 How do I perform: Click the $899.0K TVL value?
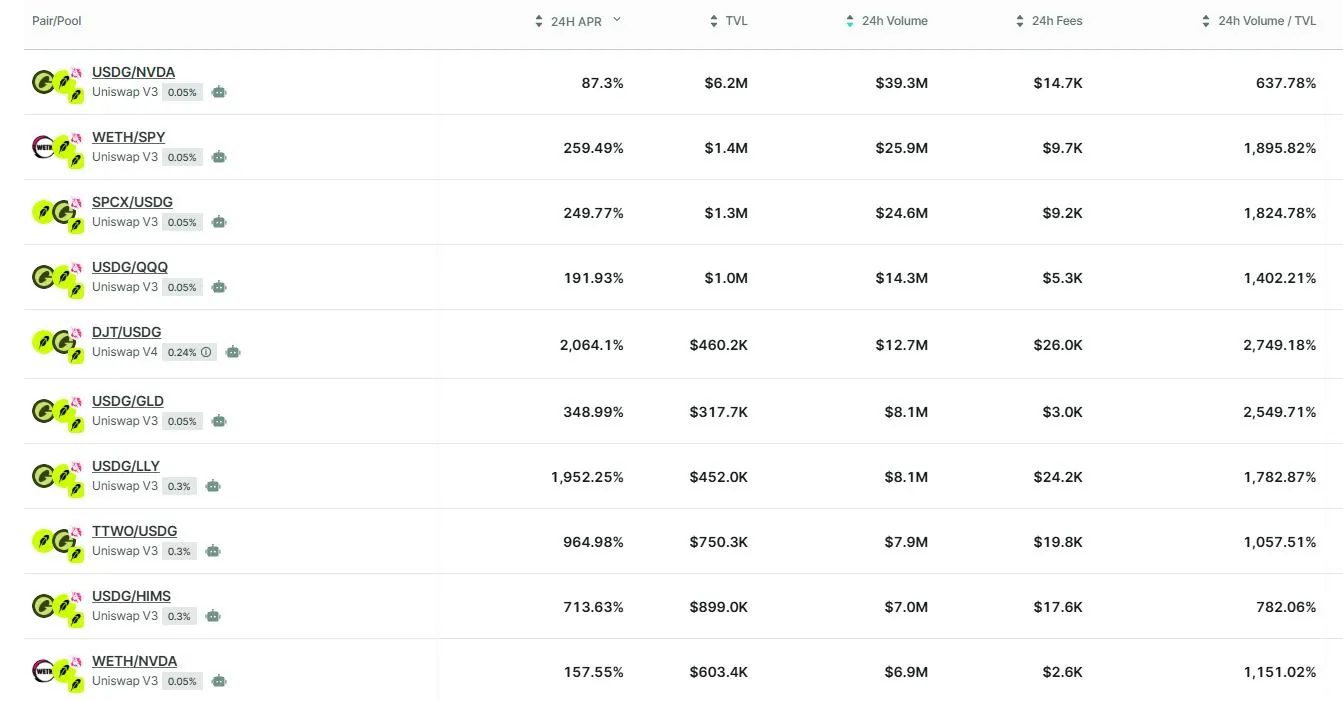click(719, 607)
